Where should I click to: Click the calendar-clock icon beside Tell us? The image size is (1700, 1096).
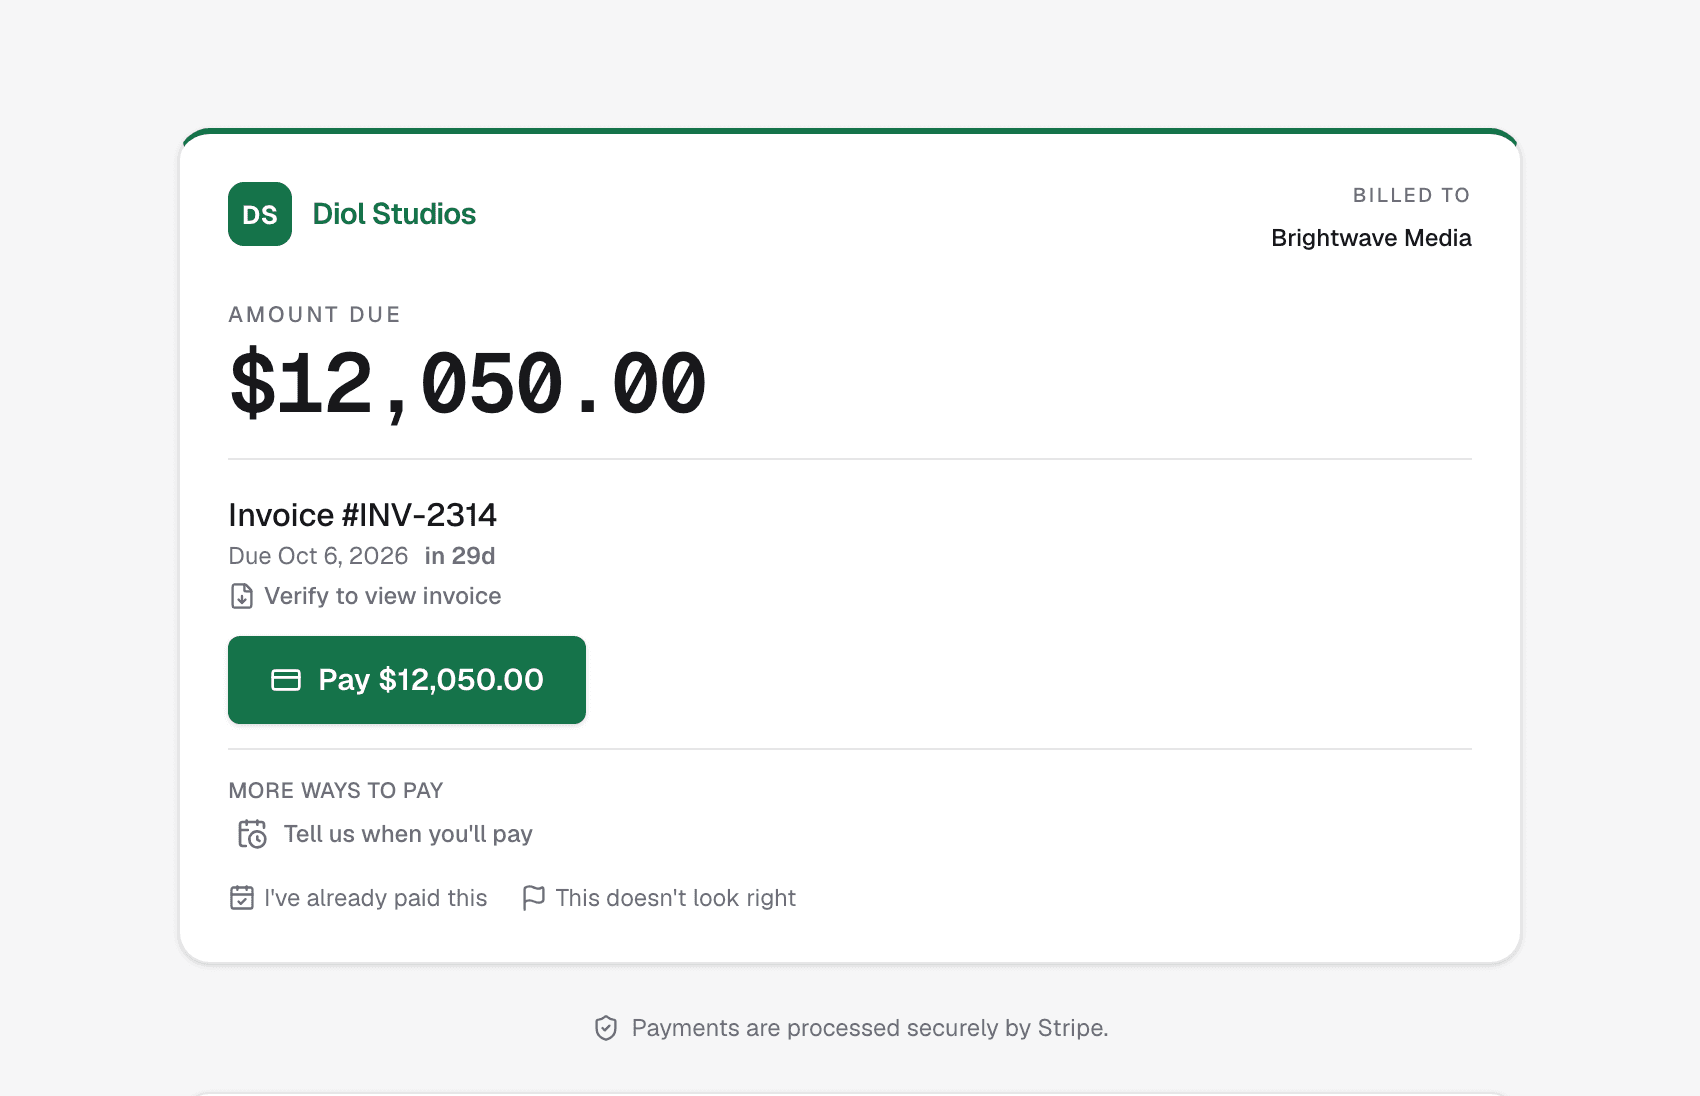pos(252,834)
